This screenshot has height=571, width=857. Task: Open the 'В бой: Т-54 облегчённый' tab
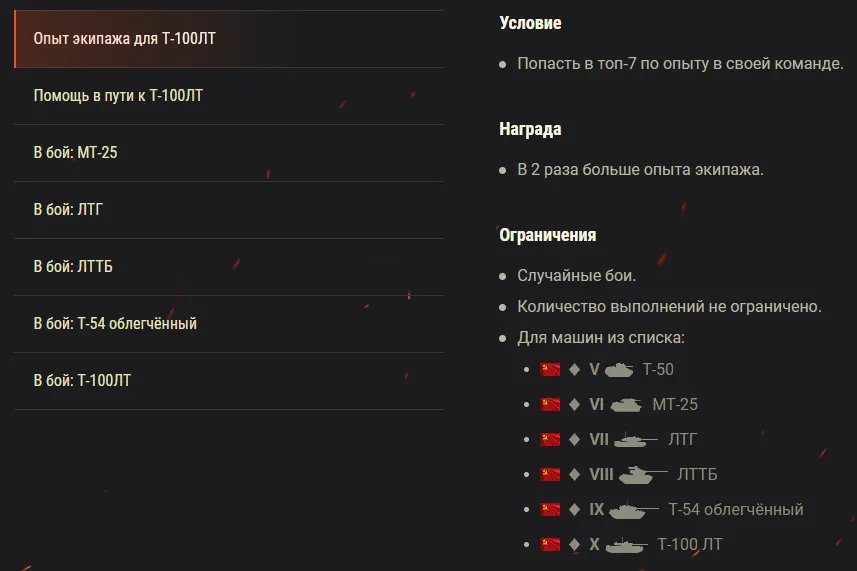(x=228, y=324)
